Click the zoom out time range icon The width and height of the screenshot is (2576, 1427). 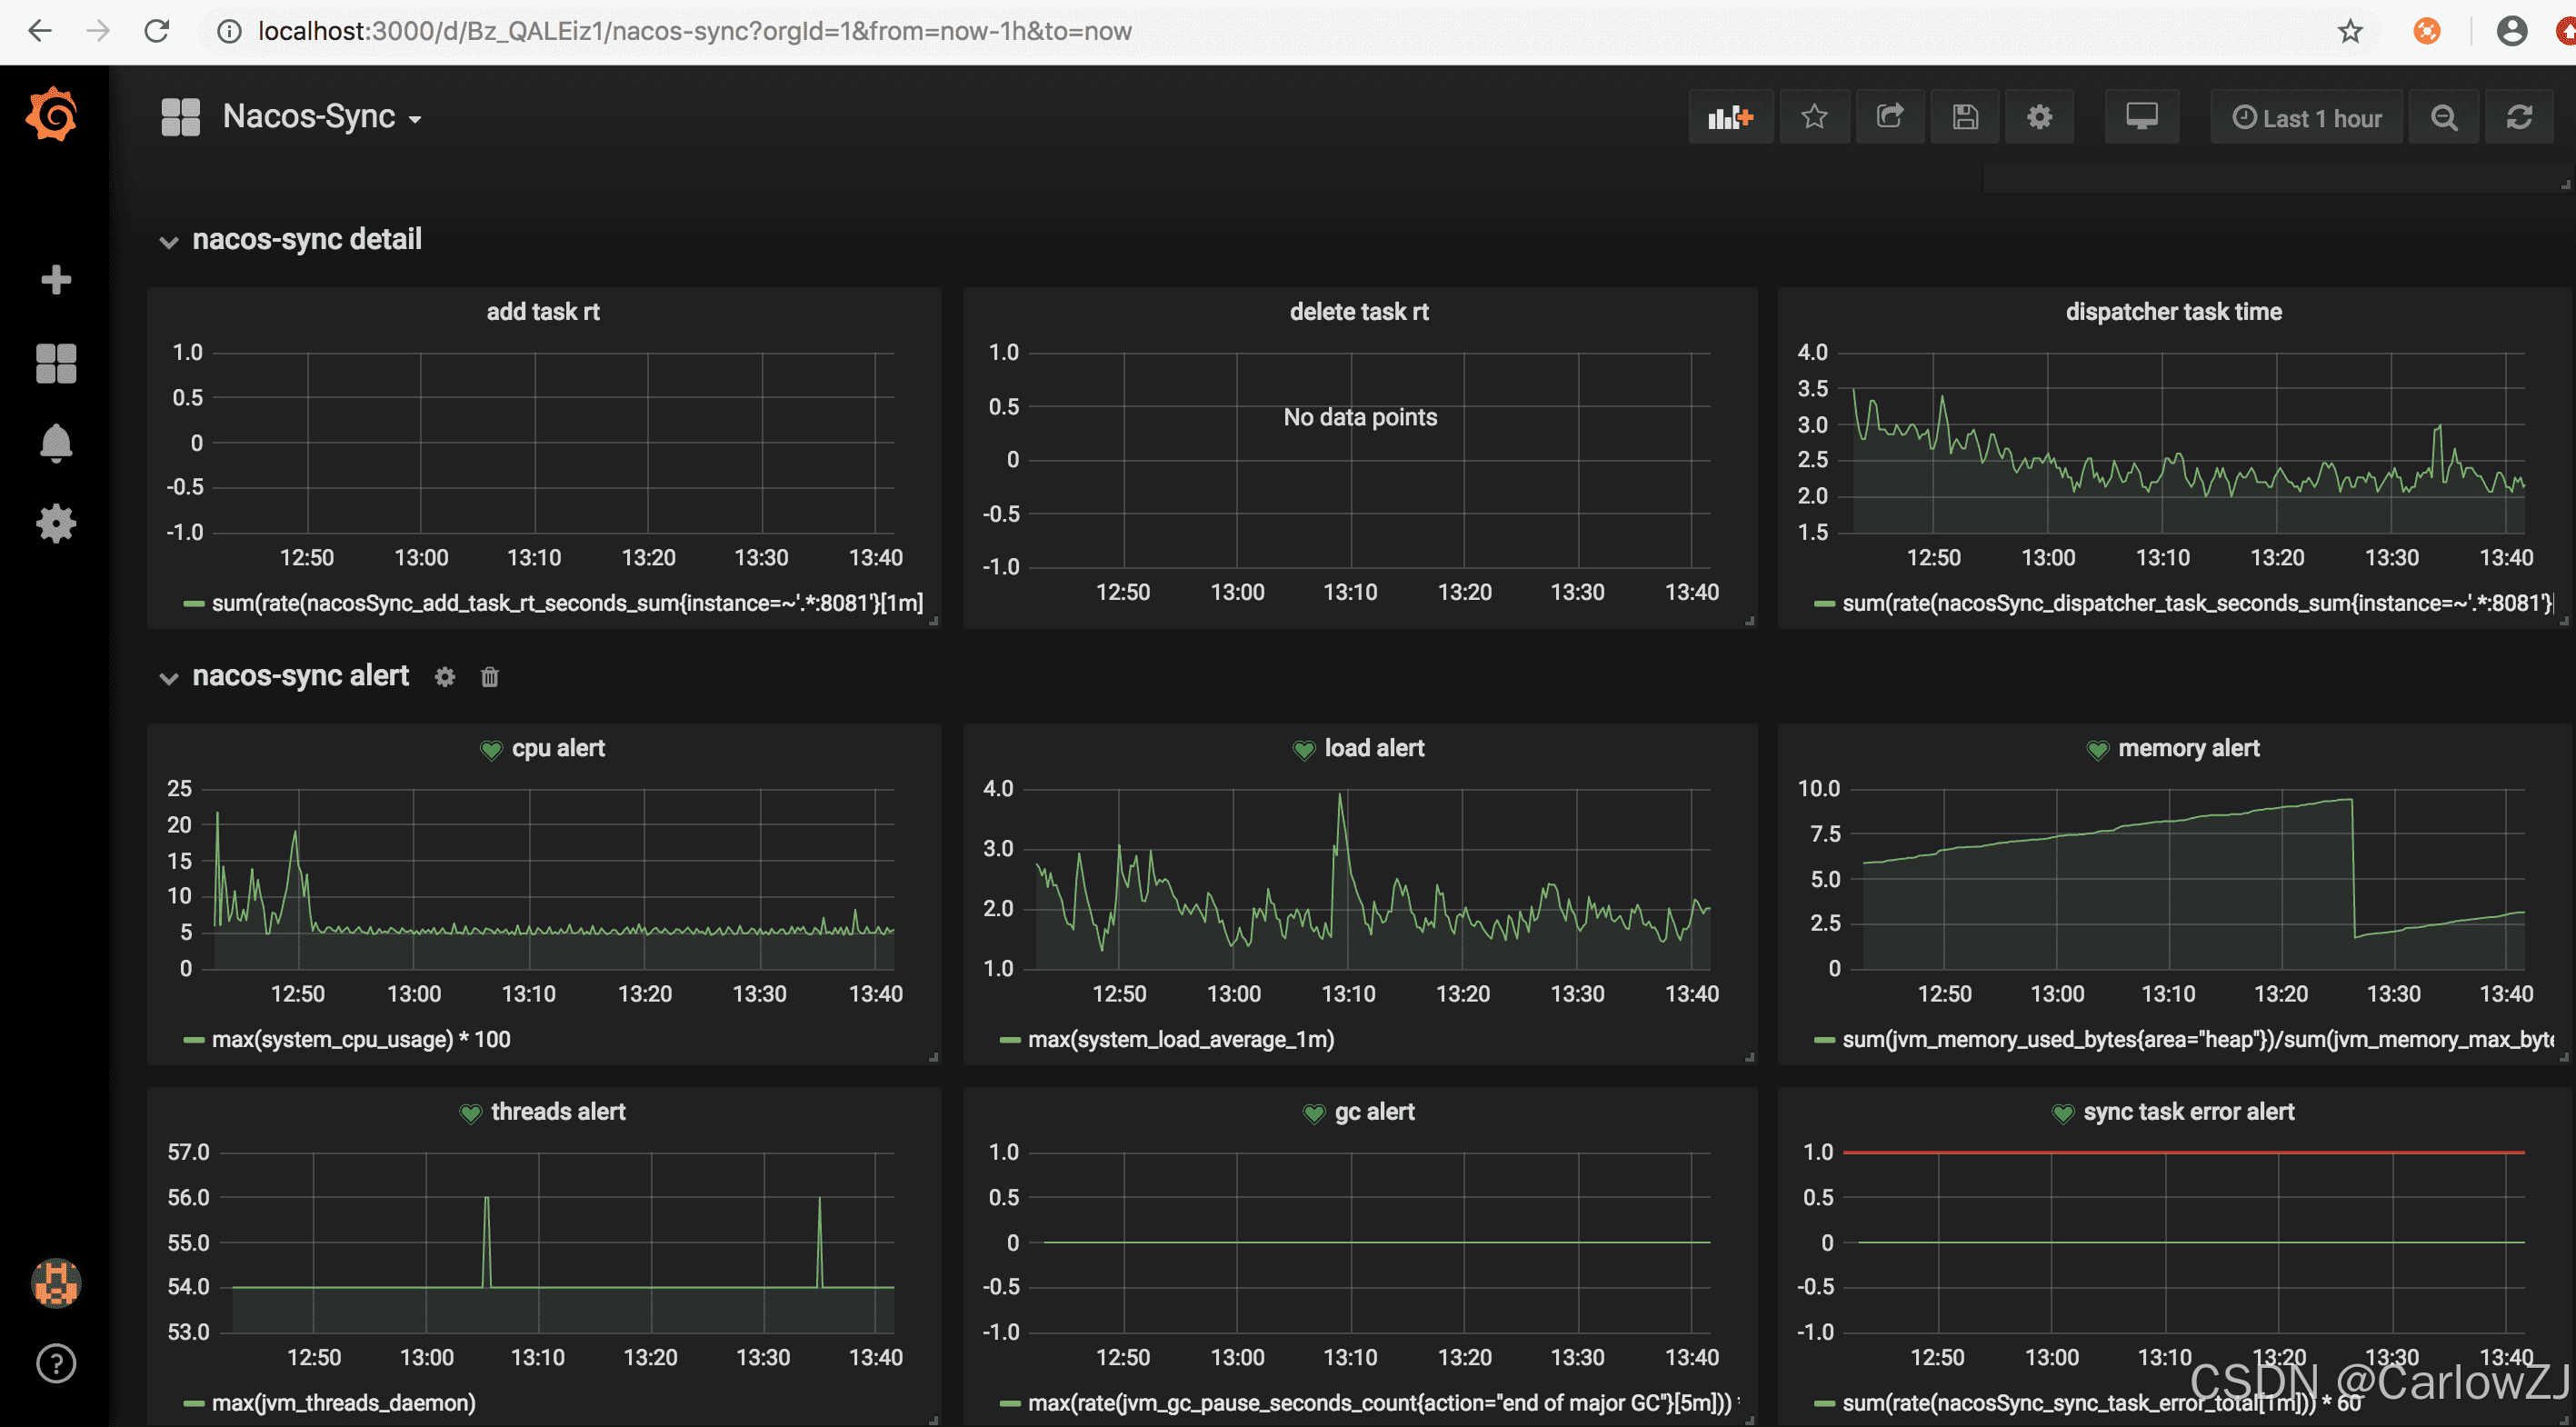pyautogui.click(x=2443, y=118)
